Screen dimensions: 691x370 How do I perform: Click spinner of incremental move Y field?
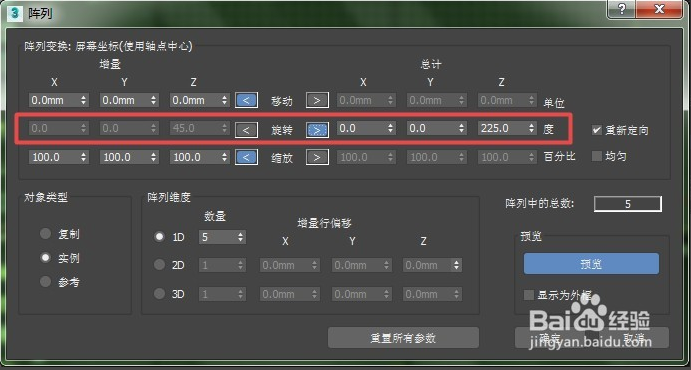(153, 100)
